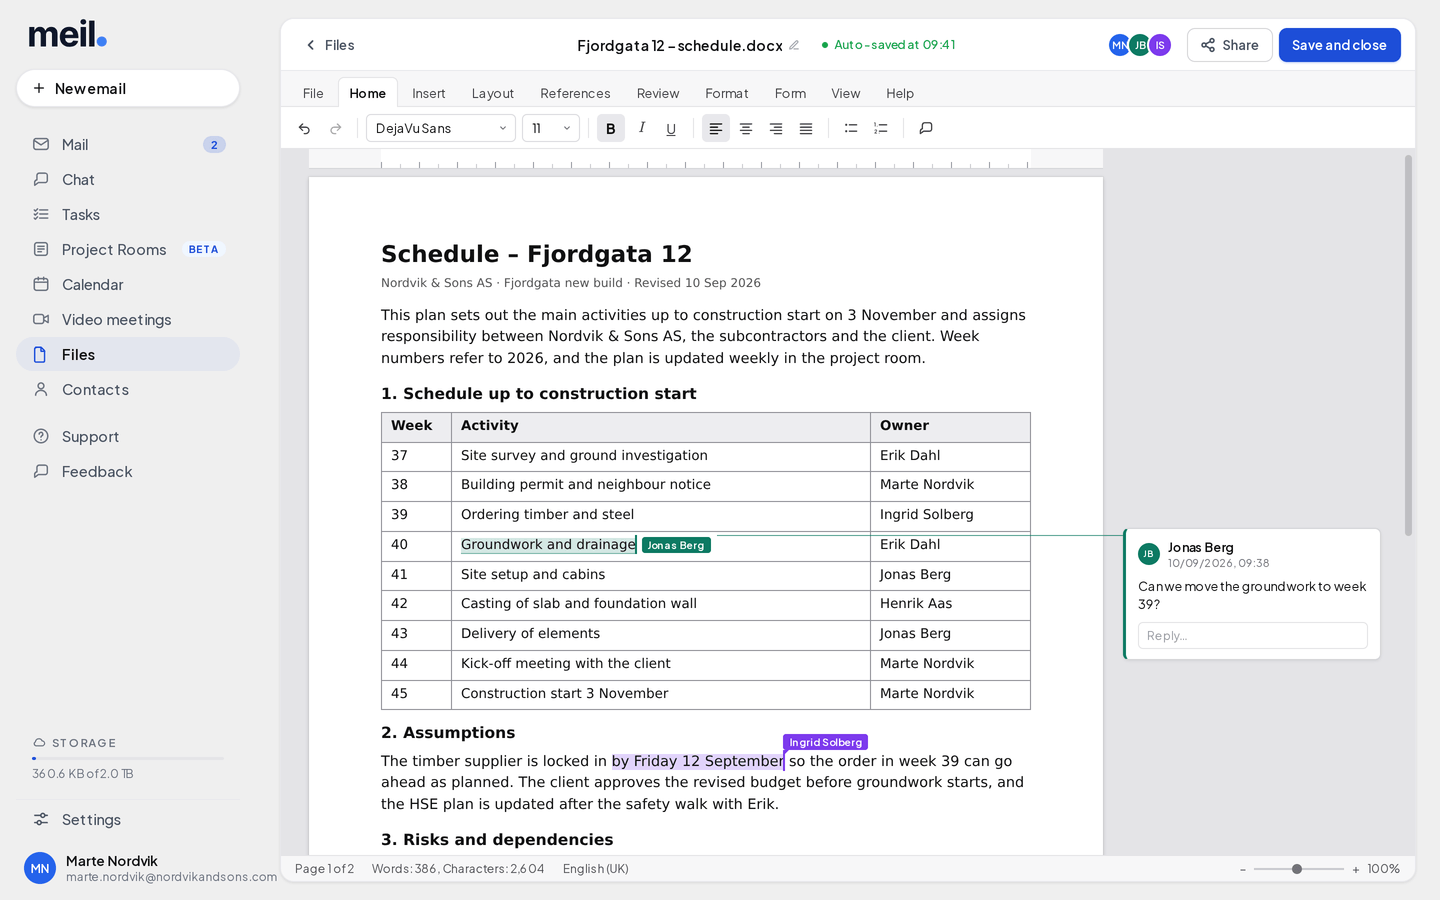Screen dimensions: 1440x900
Task: Open the Review tab
Action: pyautogui.click(x=658, y=93)
